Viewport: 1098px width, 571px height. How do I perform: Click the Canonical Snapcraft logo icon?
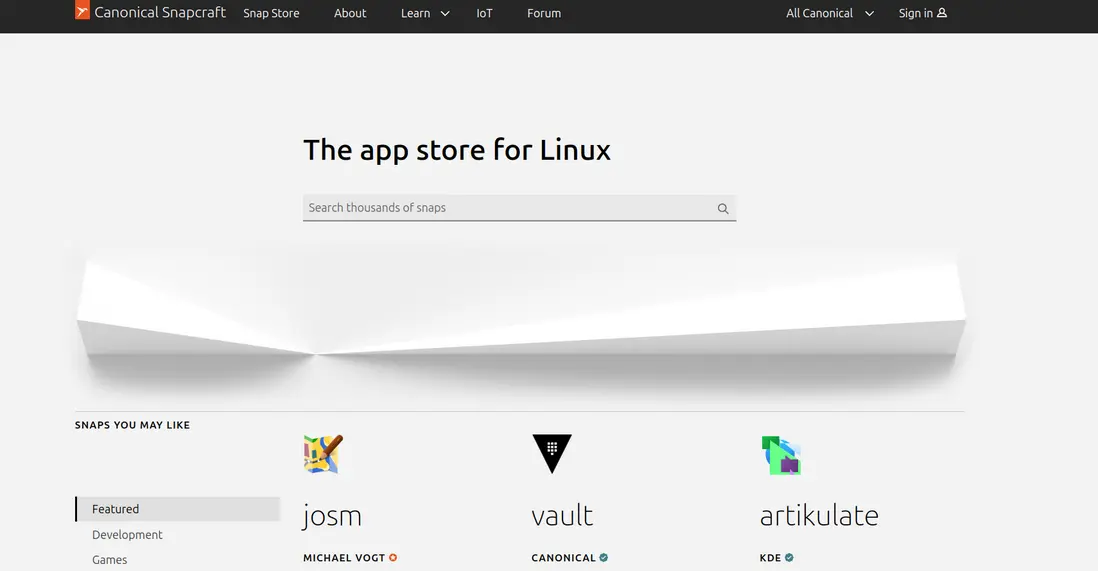82,10
